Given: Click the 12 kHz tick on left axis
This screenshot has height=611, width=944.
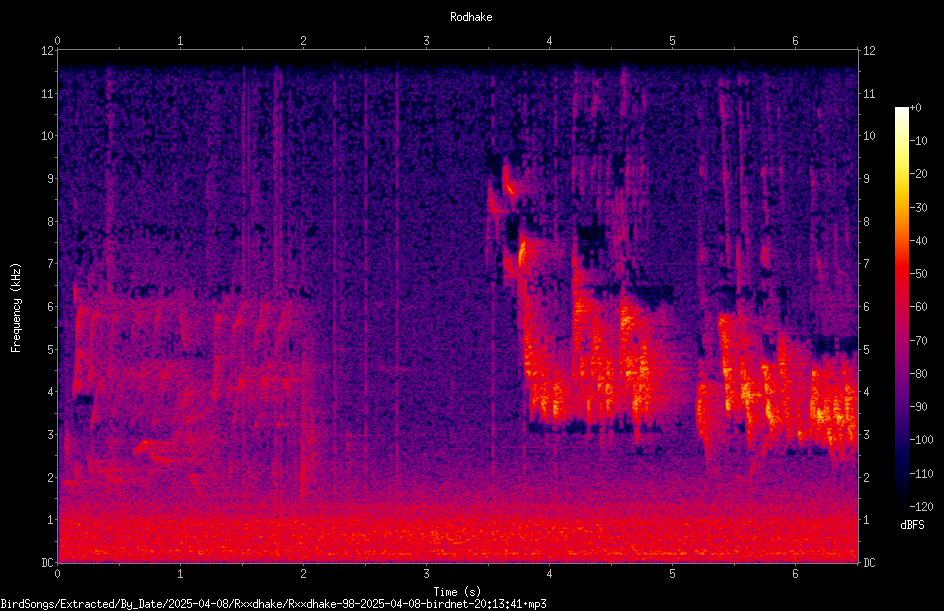Looking at the screenshot, I should 48,51.
